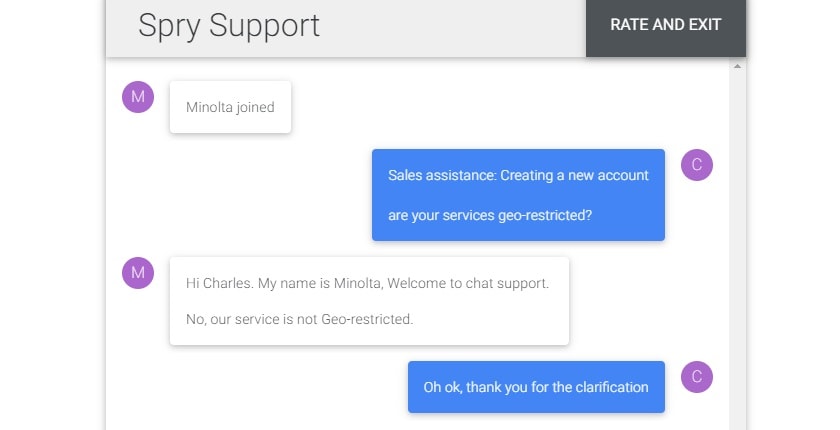Select the Hi Charles greeting line
This screenshot has height=430, width=840.
(x=368, y=283)
